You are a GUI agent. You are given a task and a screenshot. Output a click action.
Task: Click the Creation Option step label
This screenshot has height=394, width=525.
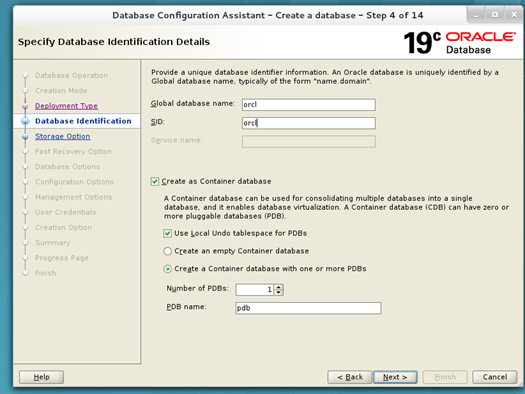(x=63, y=228)
